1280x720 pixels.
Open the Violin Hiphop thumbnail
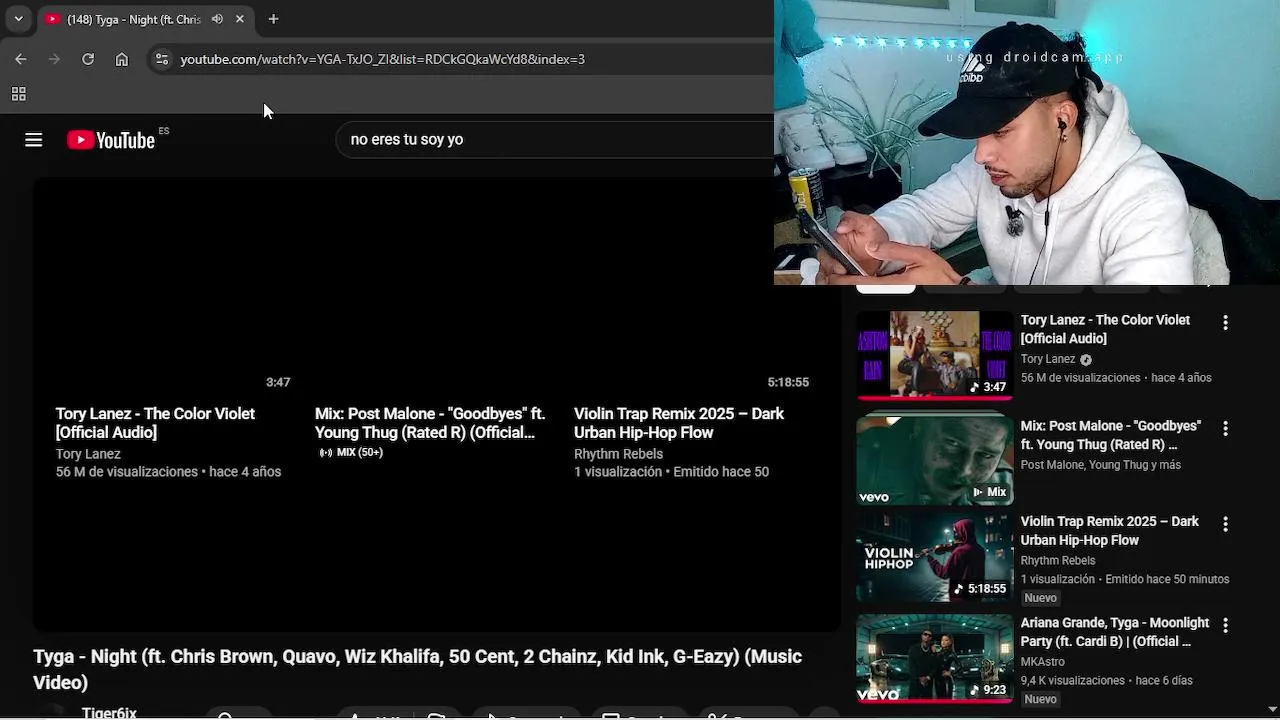(x=935, y=557)
